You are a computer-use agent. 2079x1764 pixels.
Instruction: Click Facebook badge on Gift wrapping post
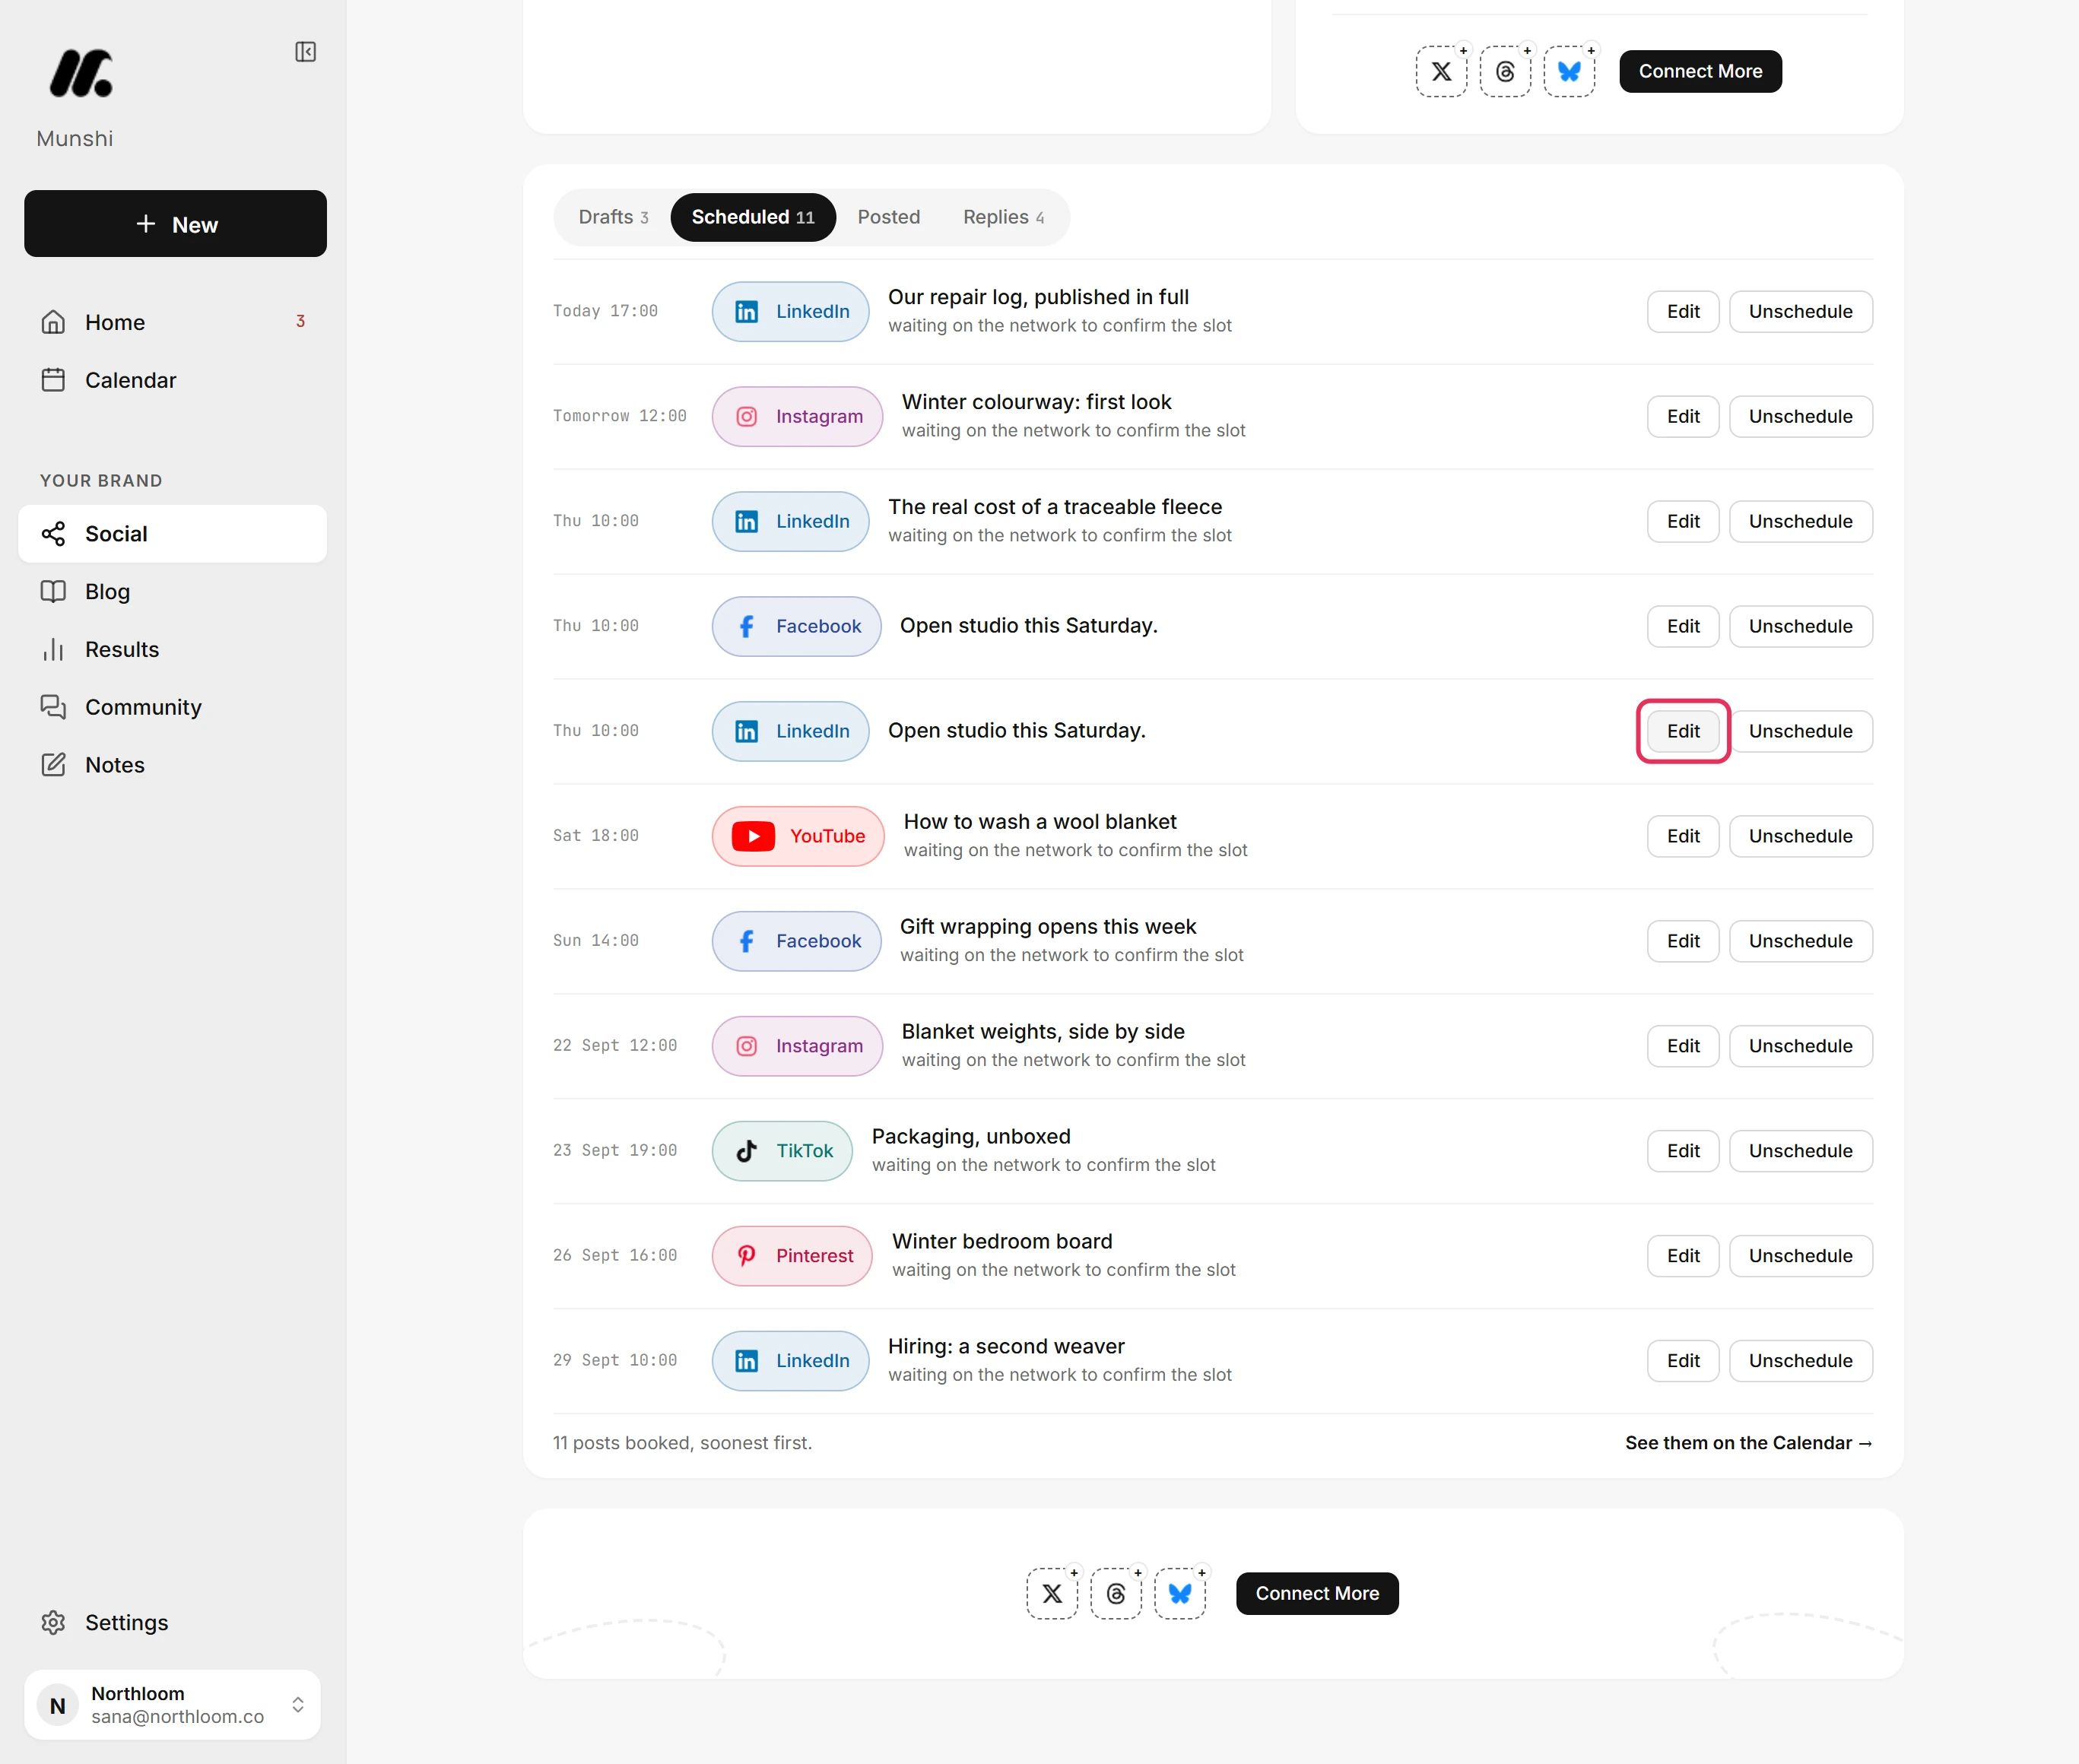coord(796,941)
